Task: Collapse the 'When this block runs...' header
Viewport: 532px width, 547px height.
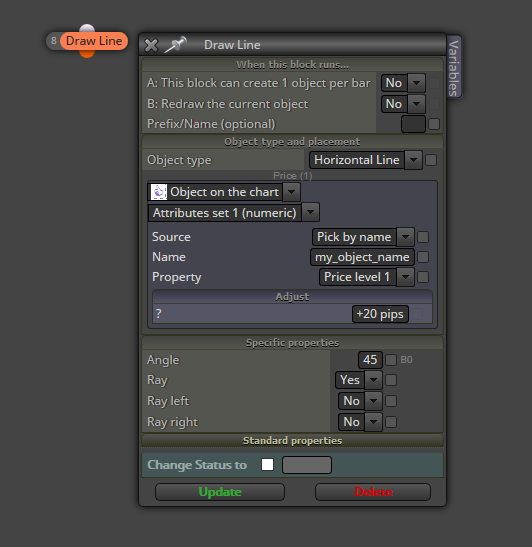Action: [292, 65]
